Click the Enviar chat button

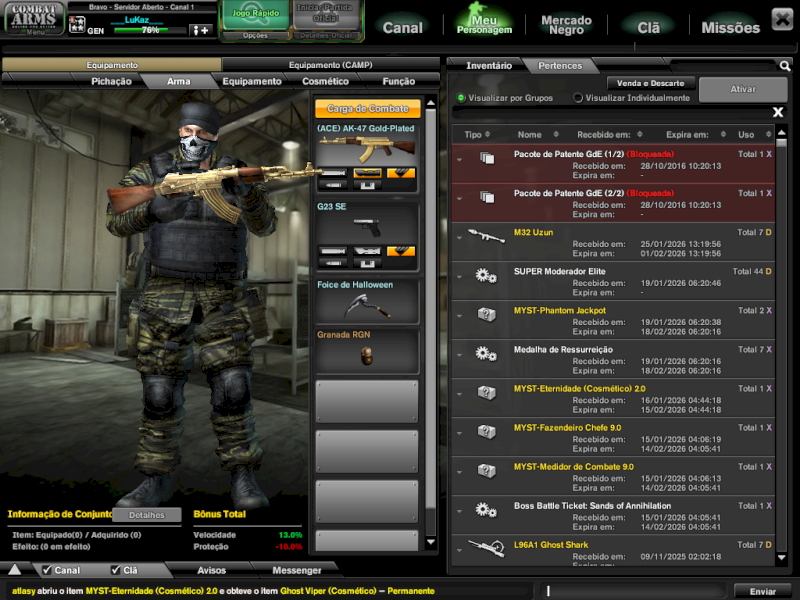click(762, 591)
